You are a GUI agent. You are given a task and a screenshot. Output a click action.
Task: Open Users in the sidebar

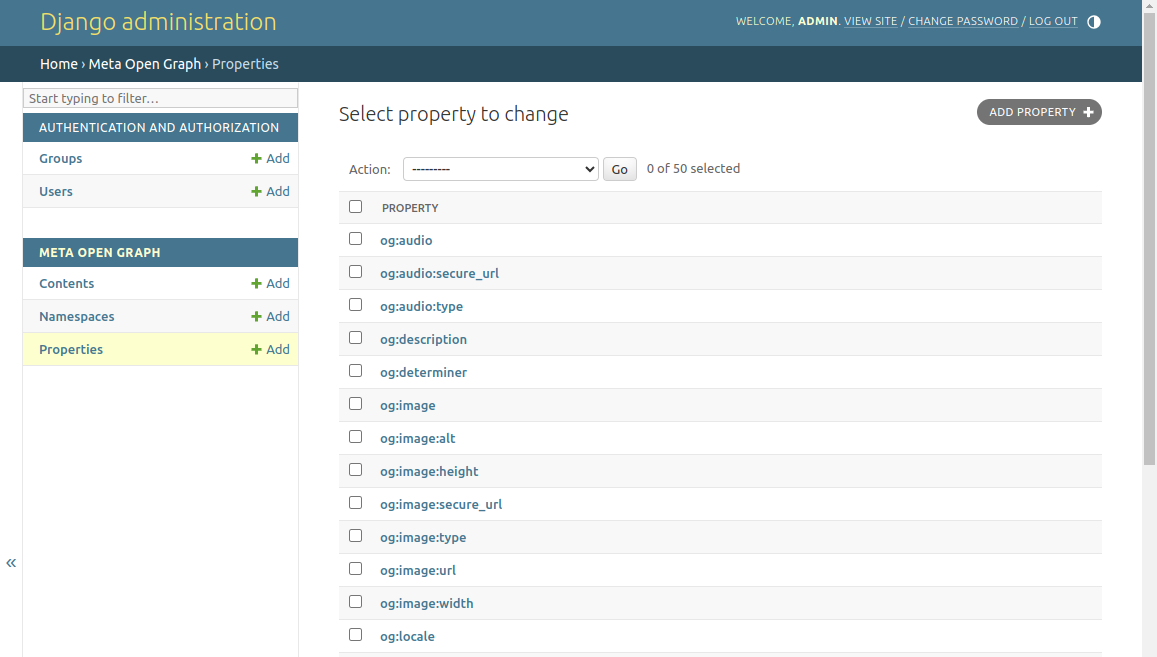[56, 191]
